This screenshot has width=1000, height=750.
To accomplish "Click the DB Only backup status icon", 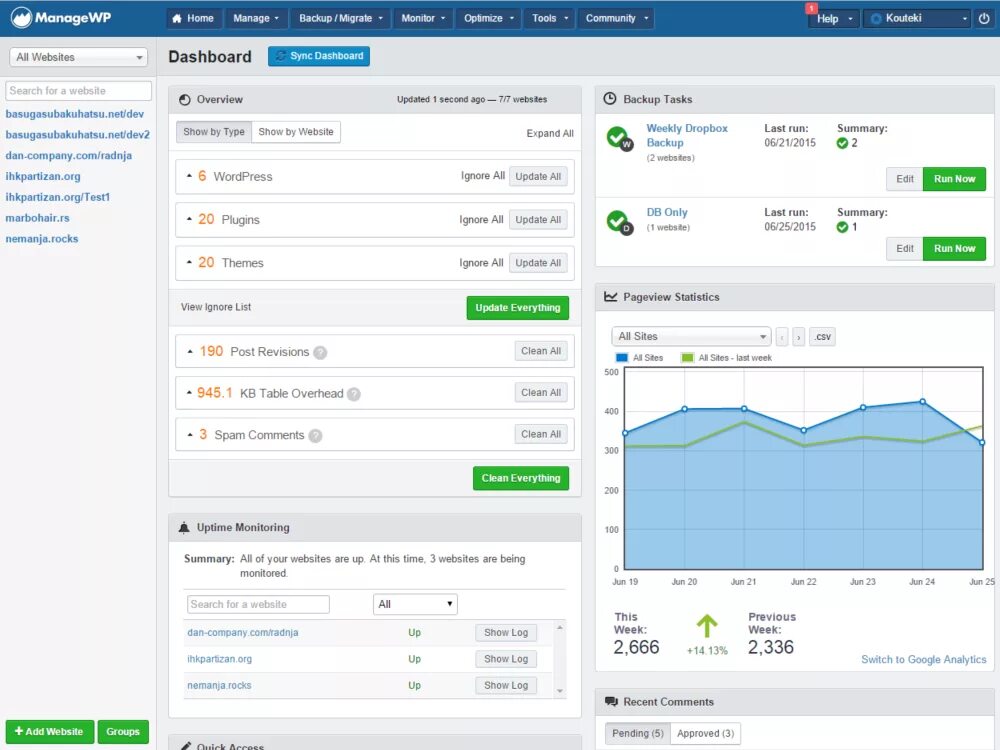I will click(619, 222).
